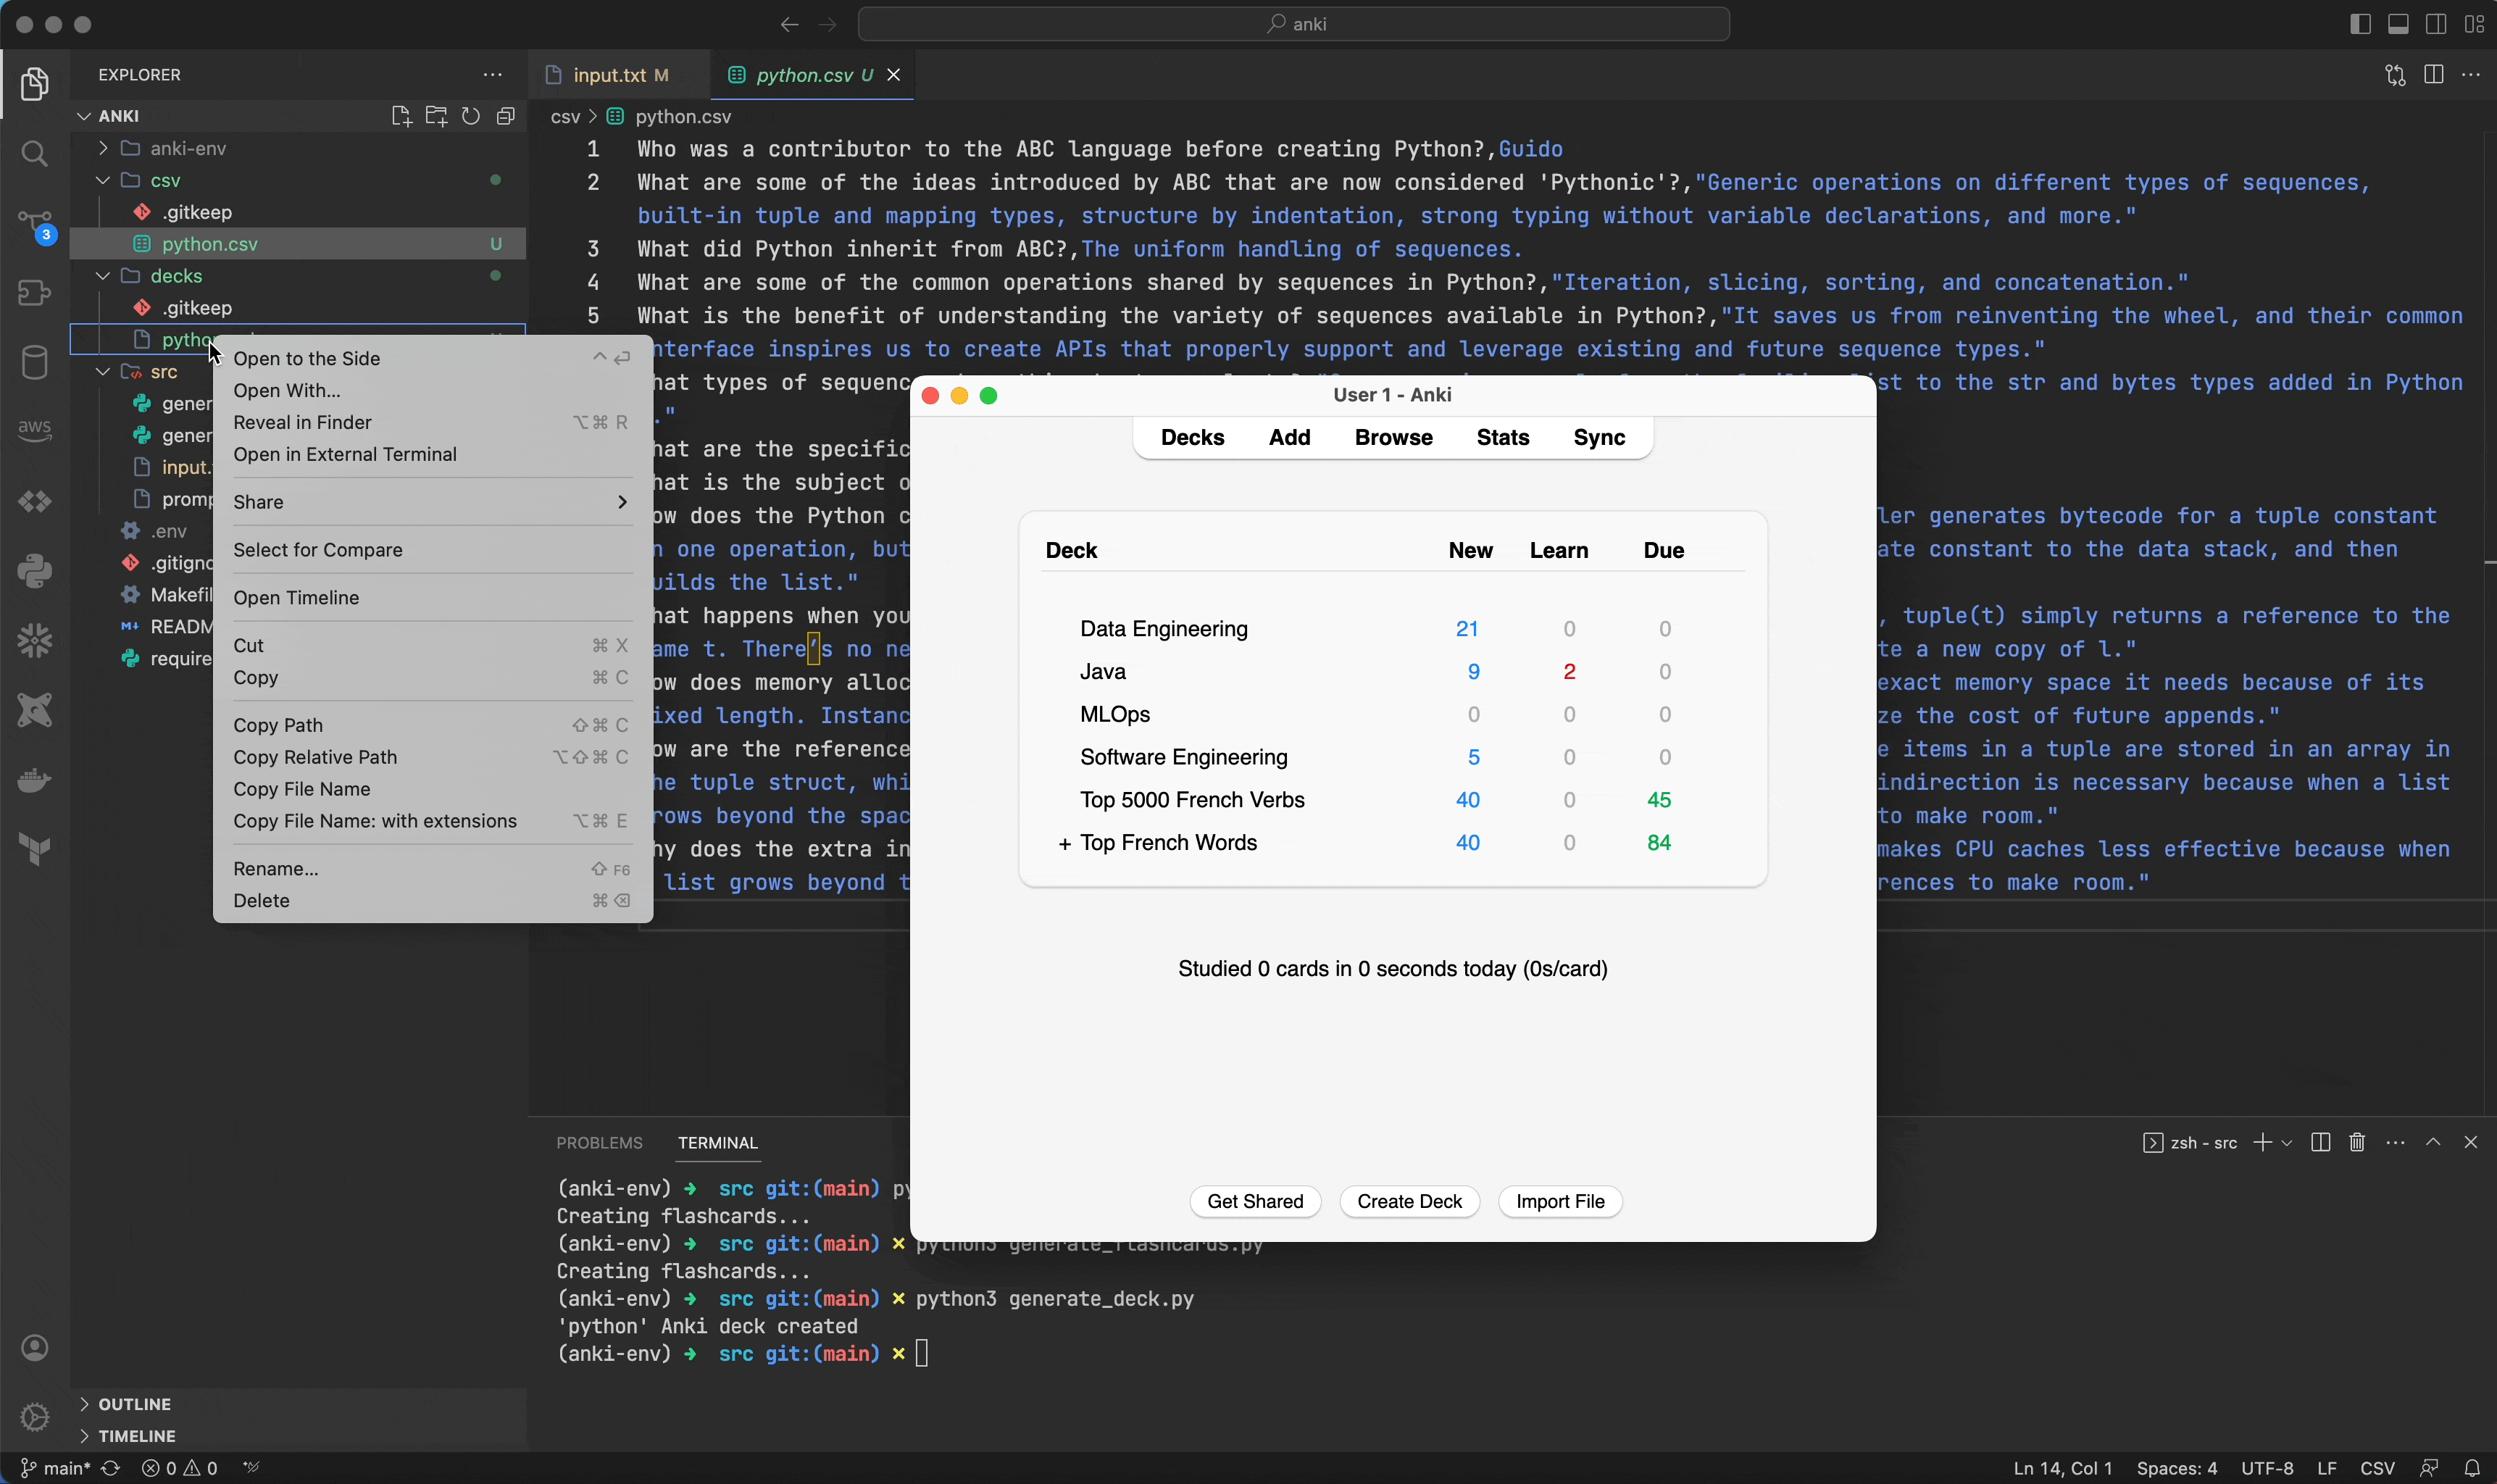The width and height of the screenshot is (2497, 1484).
Task: Open the Manage gear icon
Action: click(x=35, y=1416)
